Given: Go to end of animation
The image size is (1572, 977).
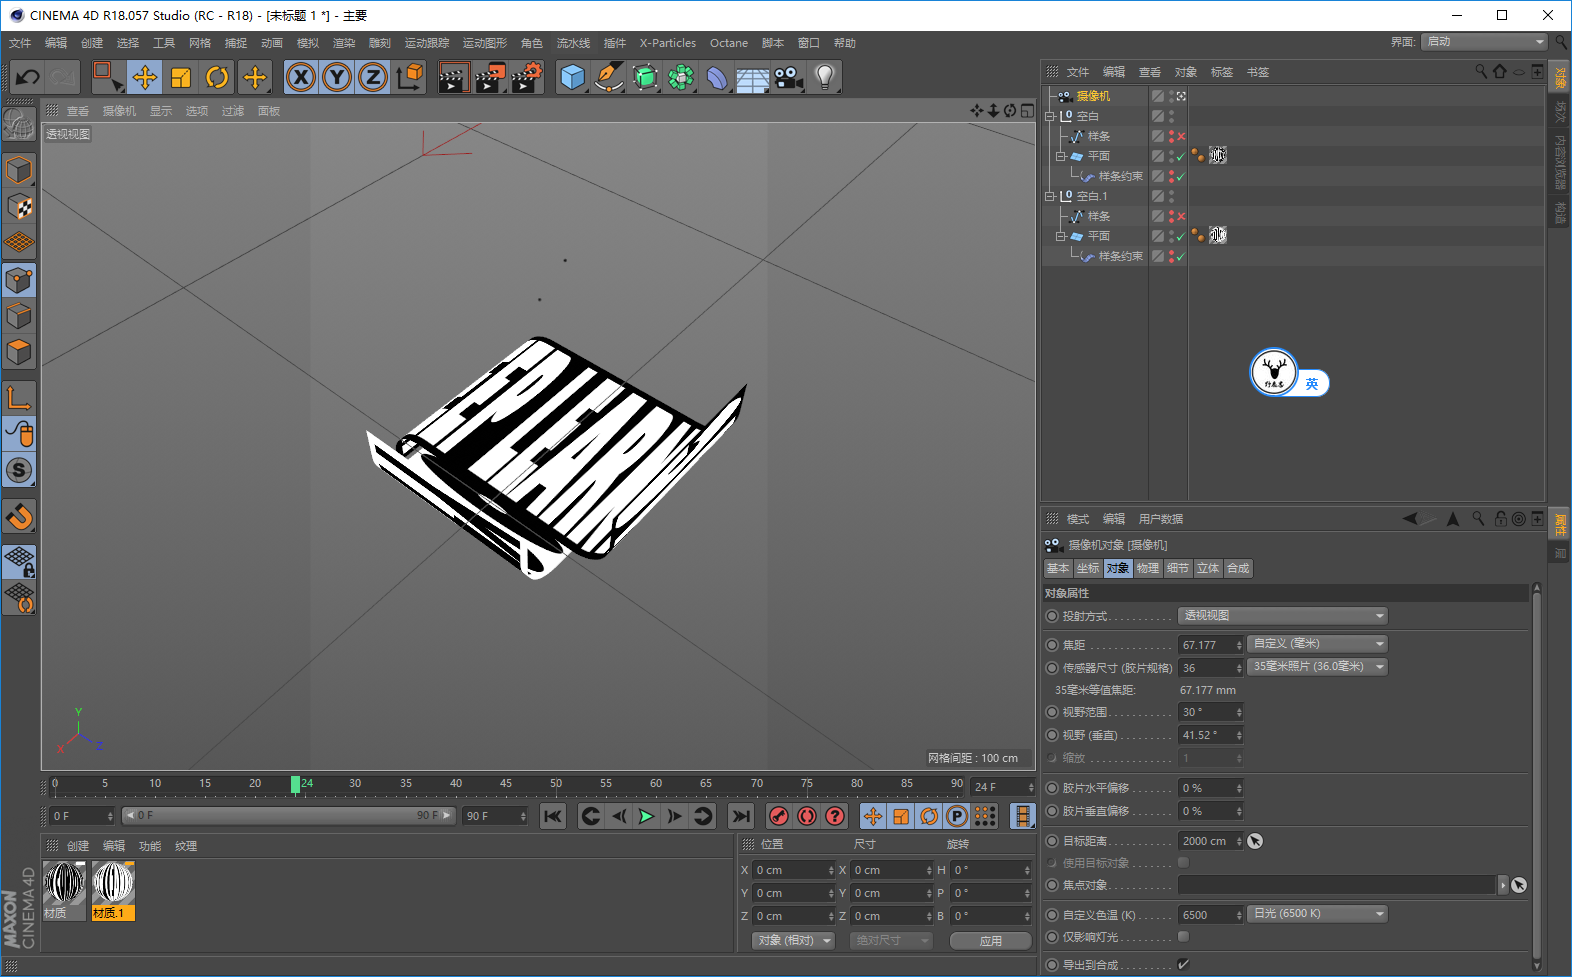Looking at the screenshot, I should [x=740, y=817].
